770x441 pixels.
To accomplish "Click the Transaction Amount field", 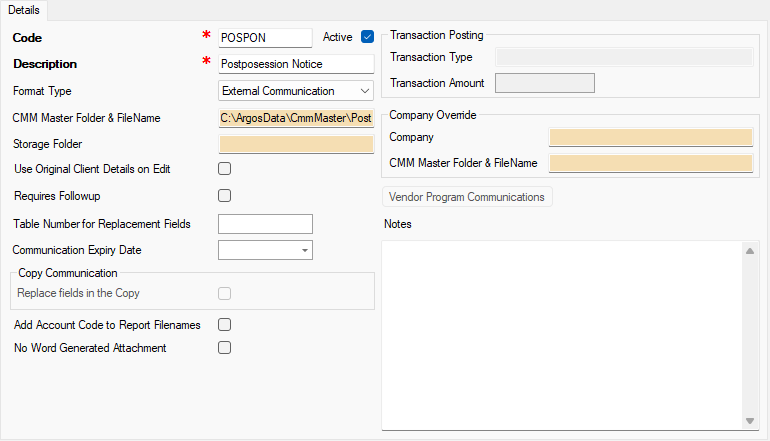I will point(545,83).
